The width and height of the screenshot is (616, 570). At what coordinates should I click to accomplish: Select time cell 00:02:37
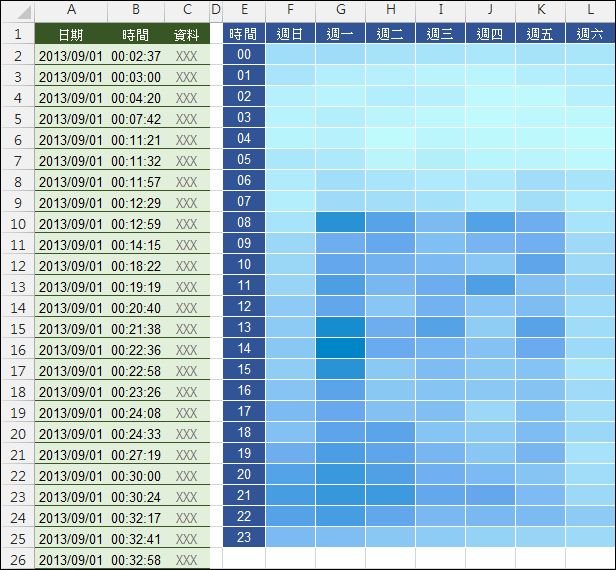coord(136,56)
